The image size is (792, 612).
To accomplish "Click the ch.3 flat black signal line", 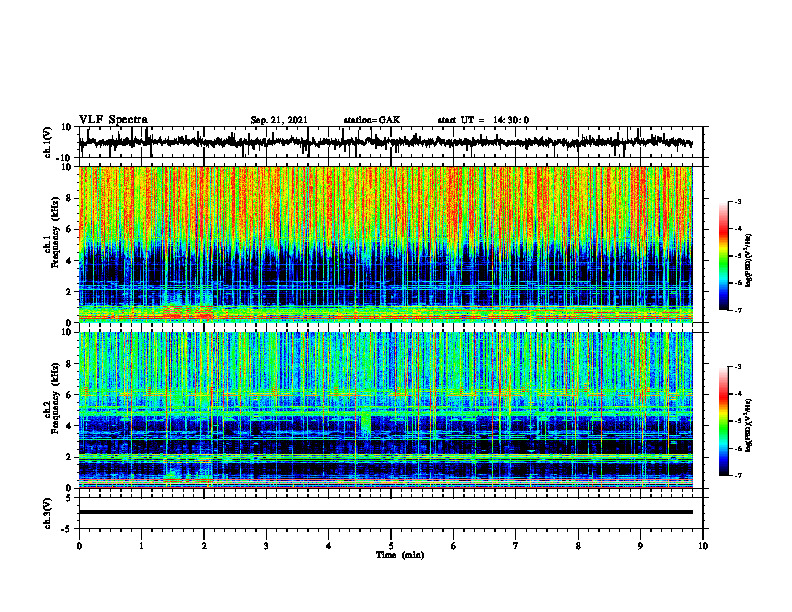I will pyautogui.click(x=386, y=512).
